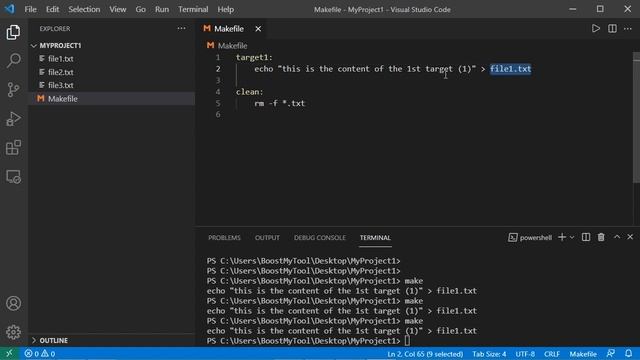The width and height of the screenshot is (640, 360).
Task: Open remote window from status bar
Action: [x=9, y=353]
